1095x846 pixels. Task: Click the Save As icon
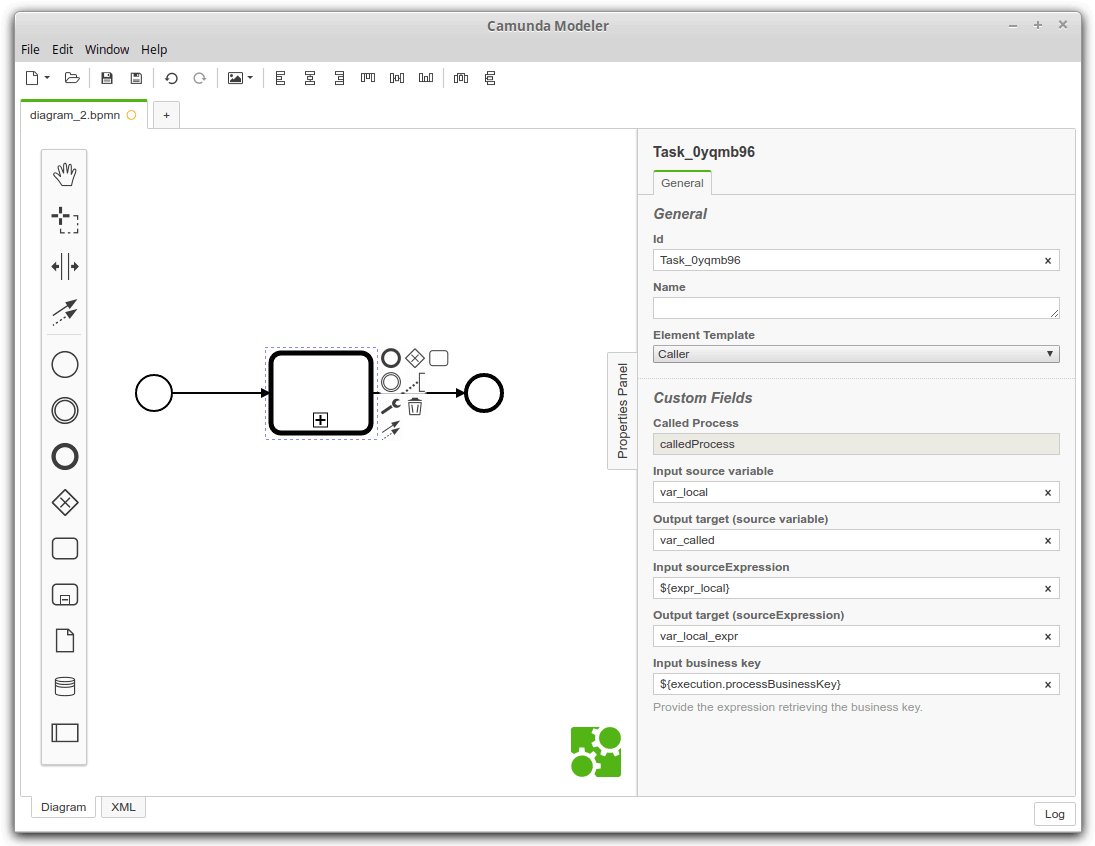[136, 78]
